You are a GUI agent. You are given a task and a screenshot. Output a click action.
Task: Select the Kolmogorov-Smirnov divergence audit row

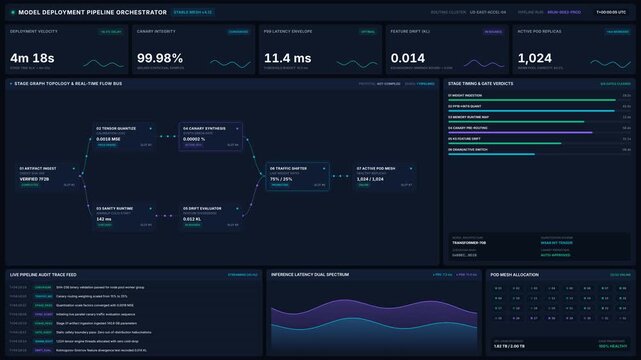[x=133, y=350]
